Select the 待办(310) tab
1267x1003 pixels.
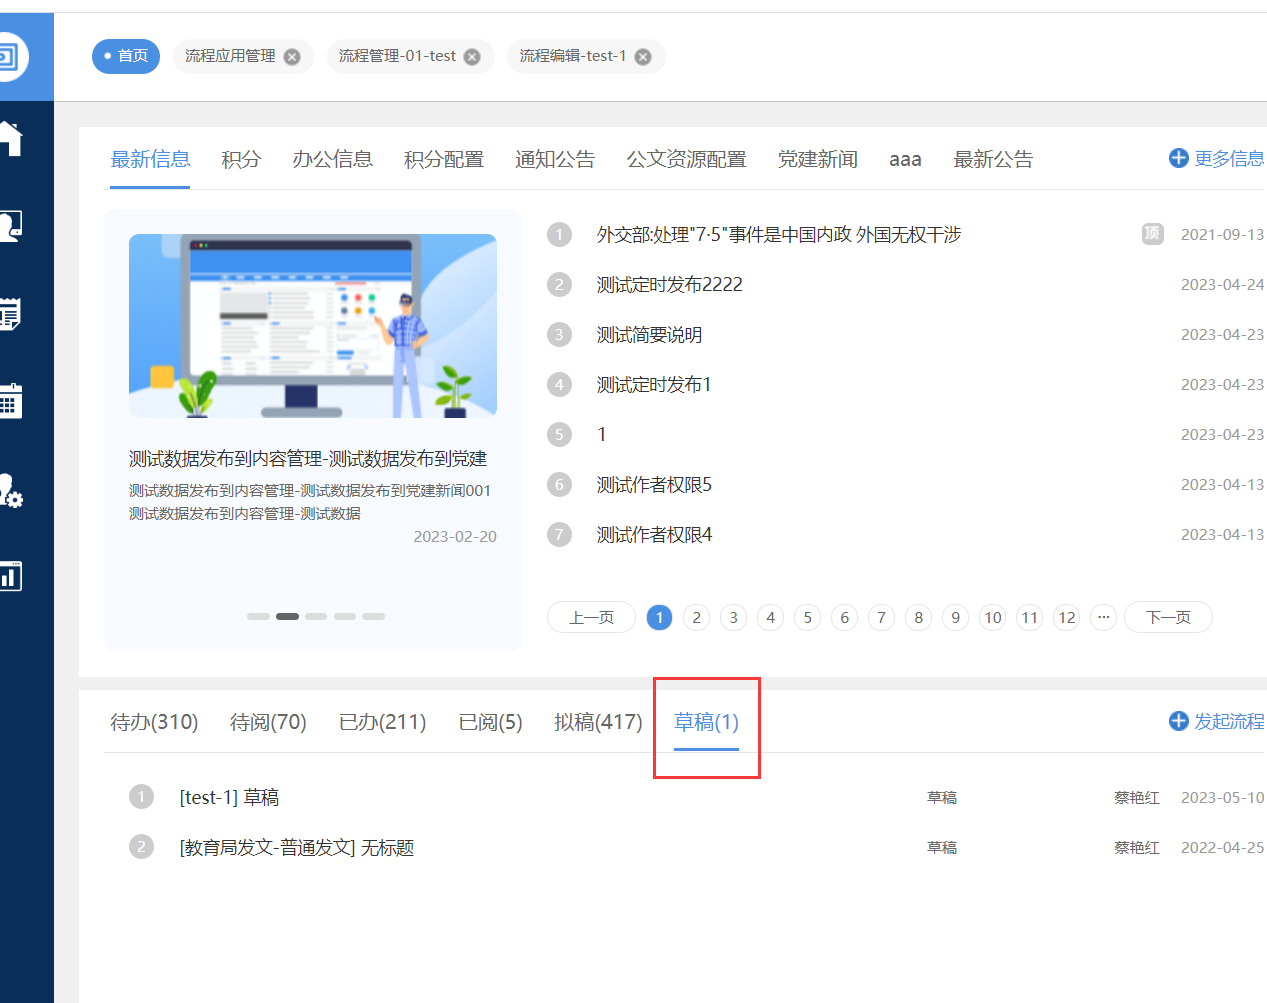click(x=154, y=722)
